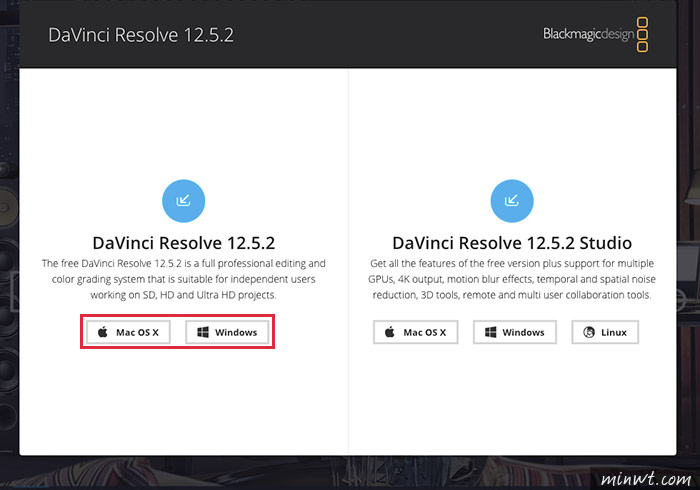Download DaVinci Resolve Studio for Windows
Screen dimensions: 700x490
click(515, 332)
